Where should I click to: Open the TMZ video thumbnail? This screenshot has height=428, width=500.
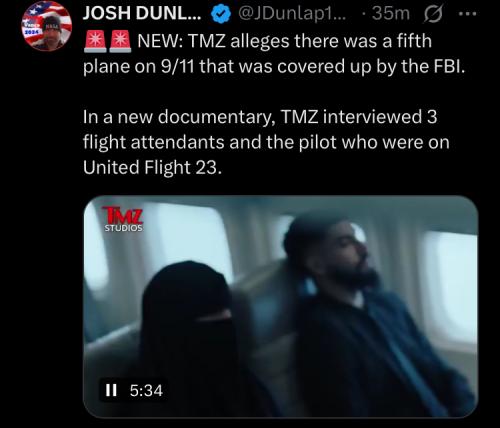click(x=281, y=306)
